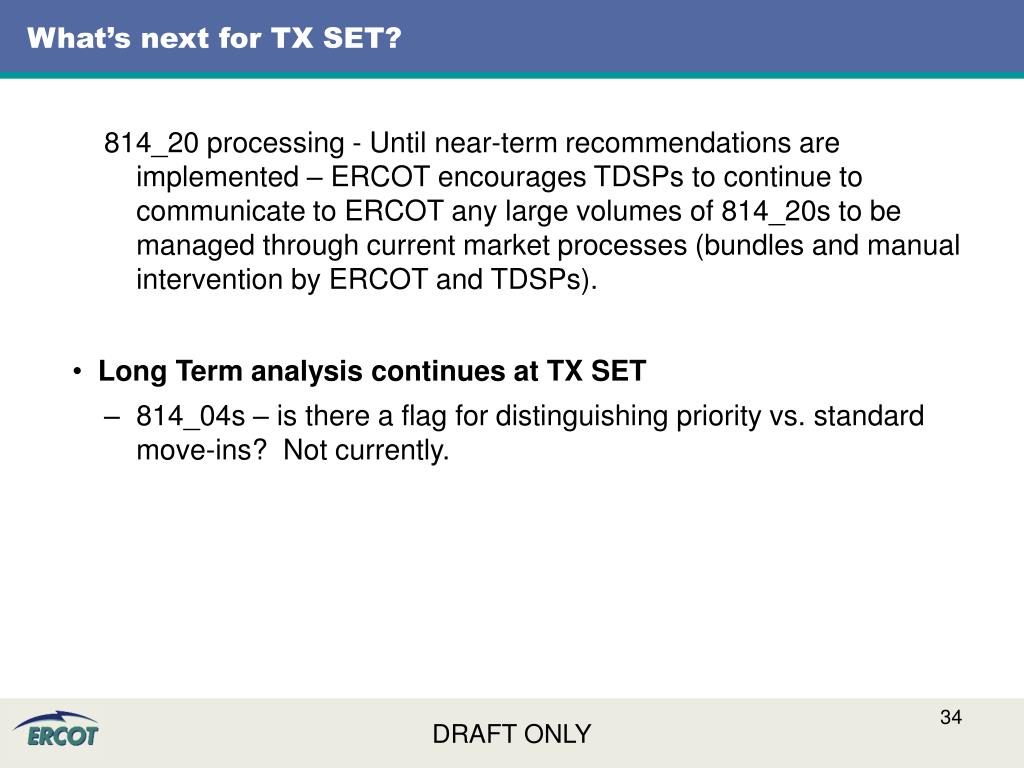
Task: Click the text 'move-ins?'
Action: click(x=201, y=450)
